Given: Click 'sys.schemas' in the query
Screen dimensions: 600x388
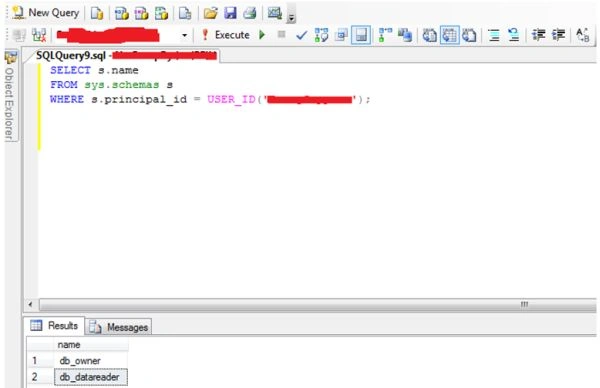Looking at the screenshot, I should pos(122,85).
